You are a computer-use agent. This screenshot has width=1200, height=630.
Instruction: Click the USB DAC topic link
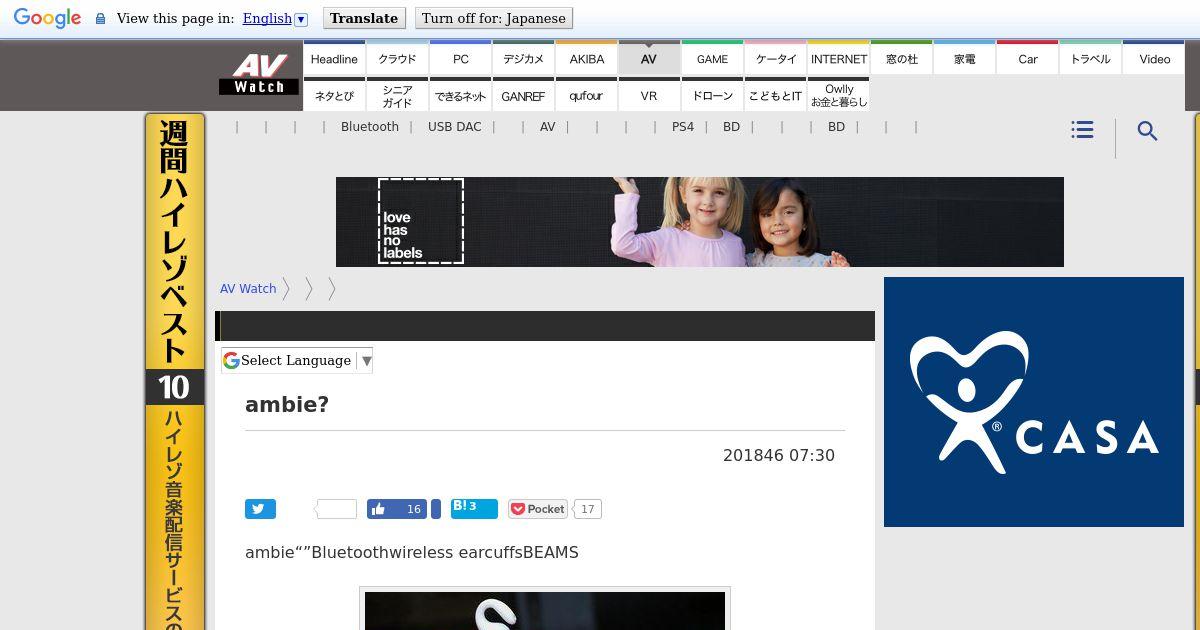[x=454, y=127]
